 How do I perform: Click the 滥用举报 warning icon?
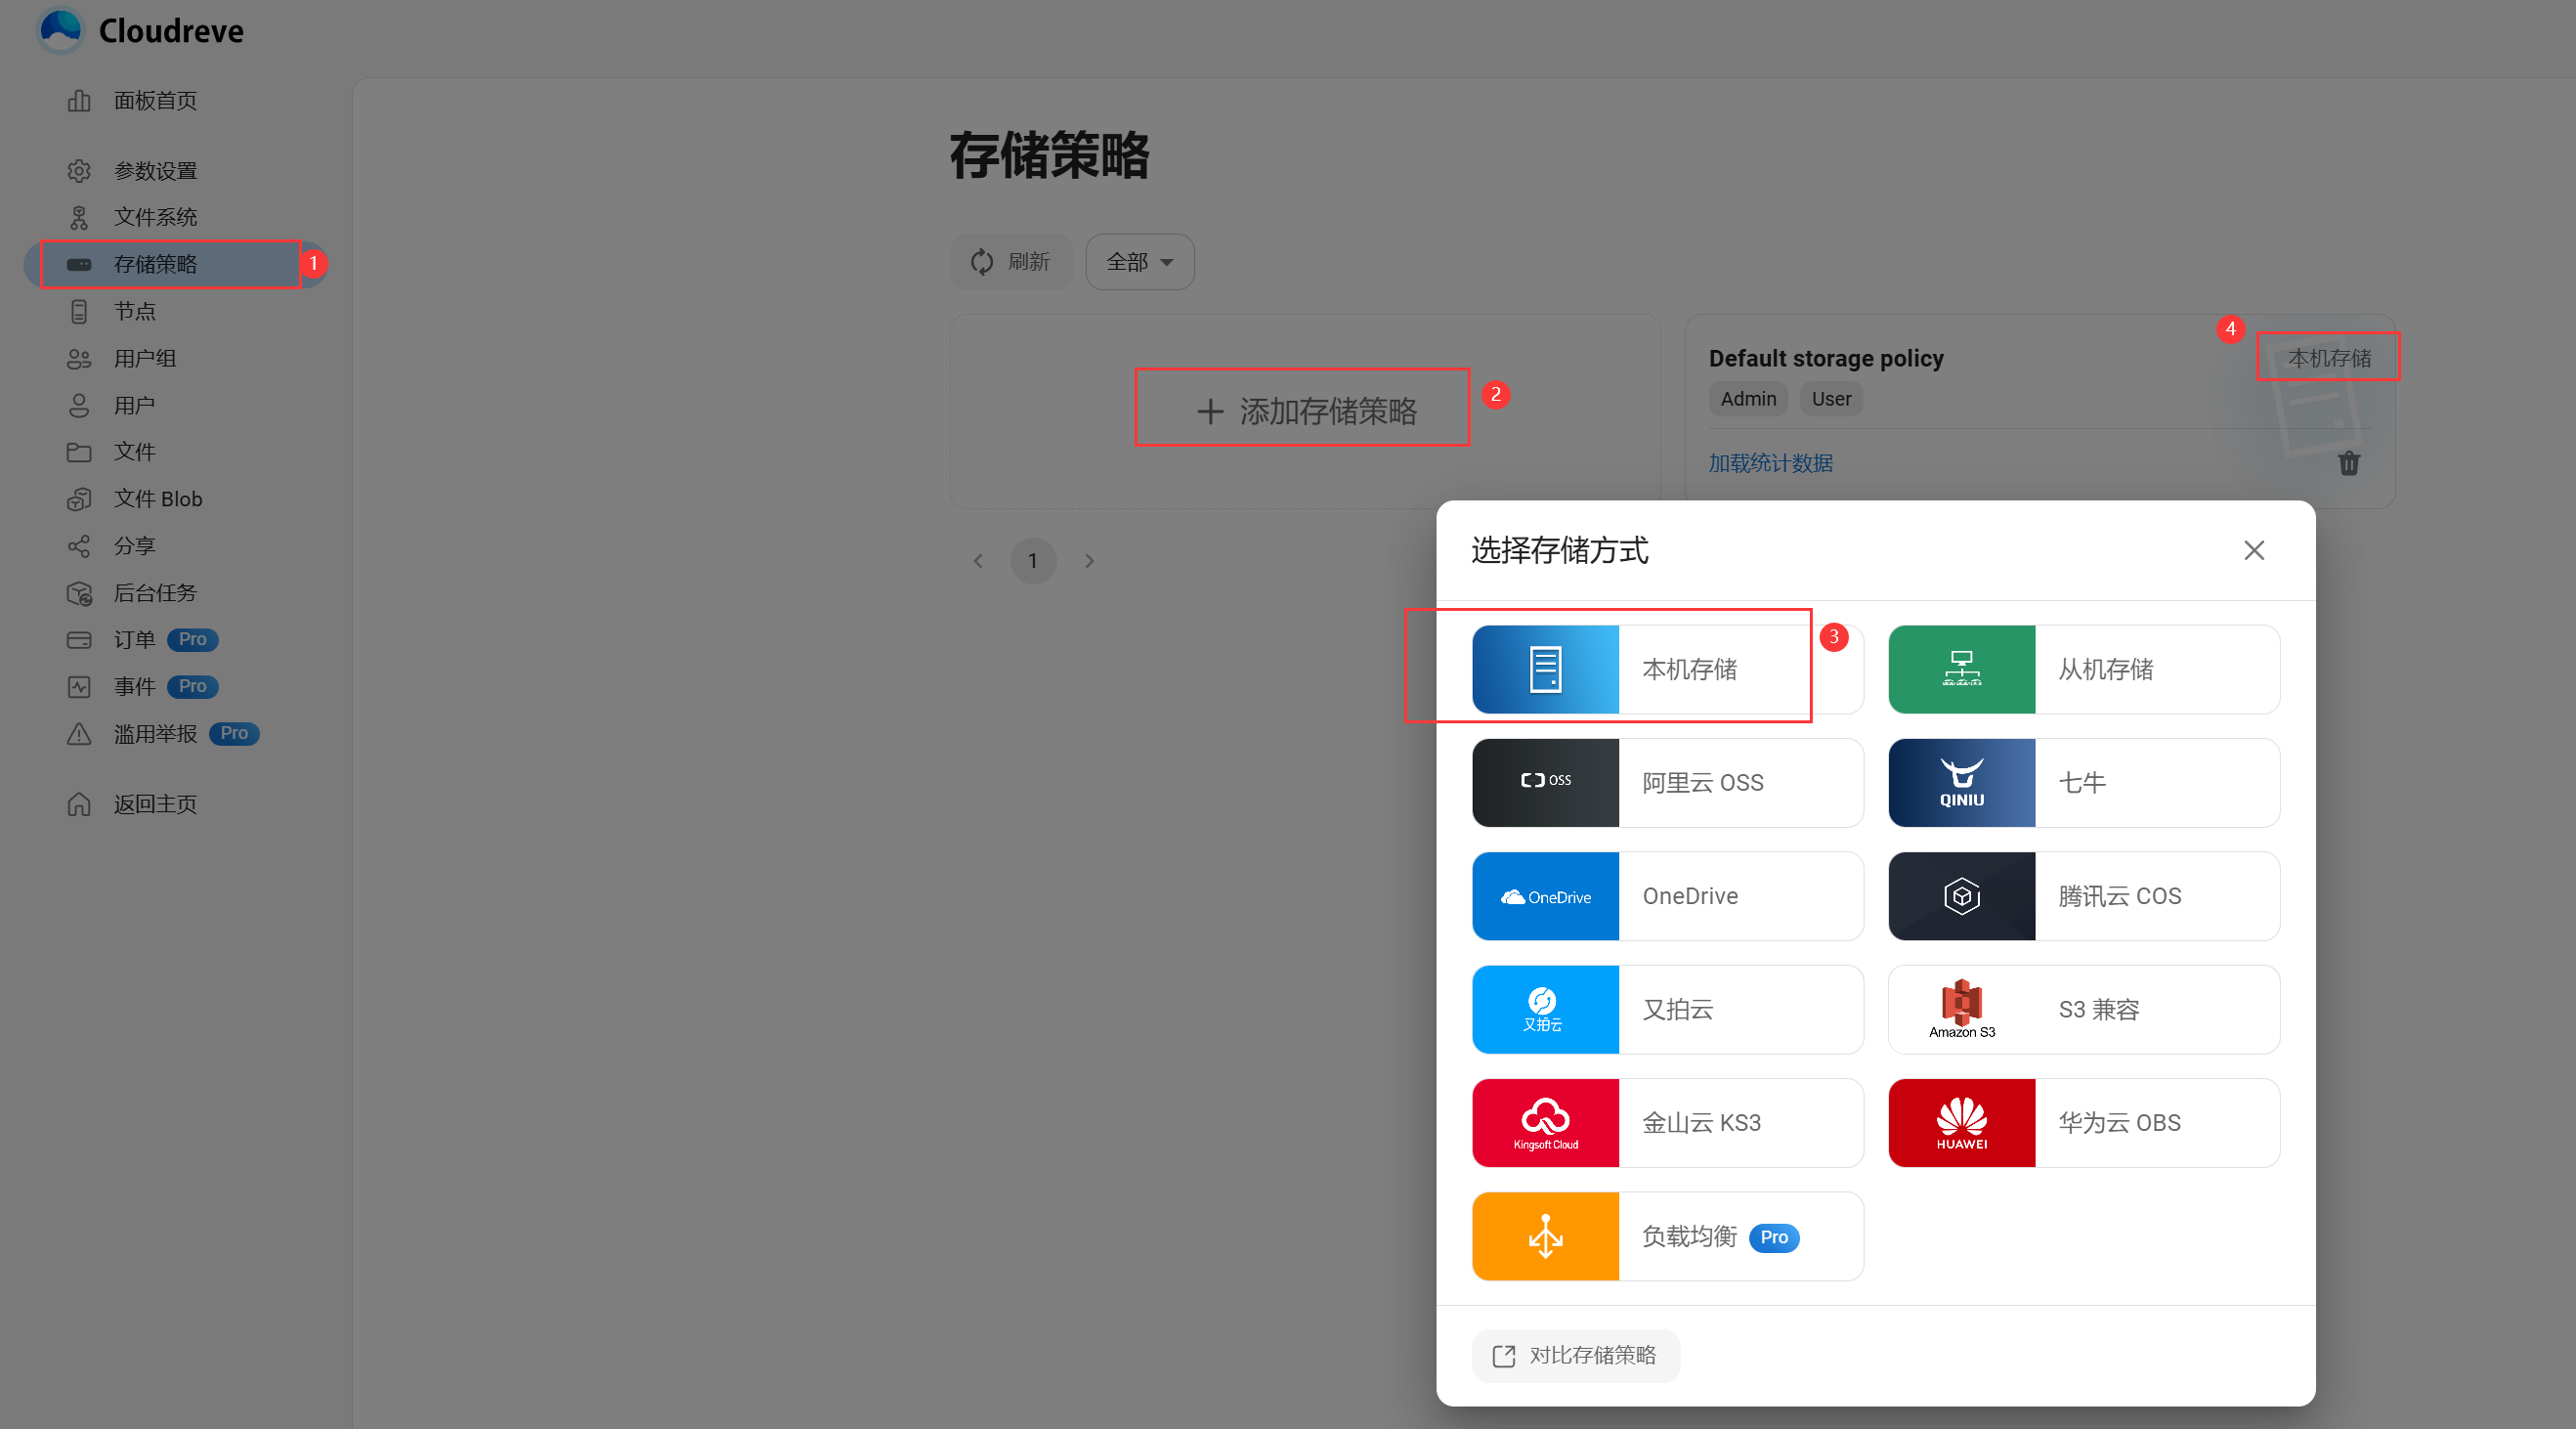point(79,734)
